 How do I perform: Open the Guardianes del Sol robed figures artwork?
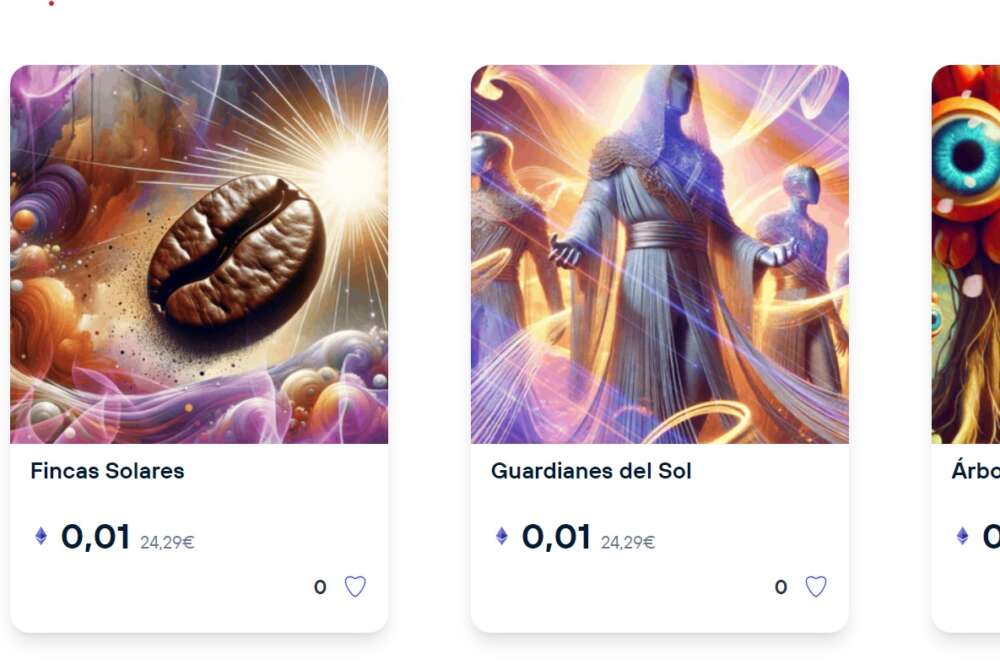(x=659, y=254)
